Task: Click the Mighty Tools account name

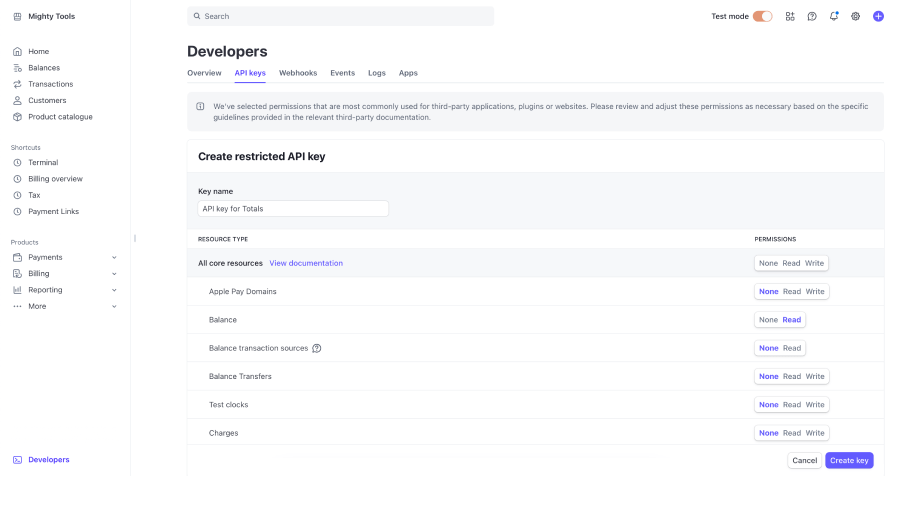Action: coord(52,17)
